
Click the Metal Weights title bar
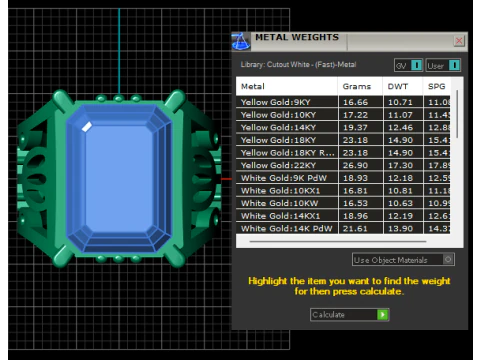pyautogui.click(x=350, y=41)
